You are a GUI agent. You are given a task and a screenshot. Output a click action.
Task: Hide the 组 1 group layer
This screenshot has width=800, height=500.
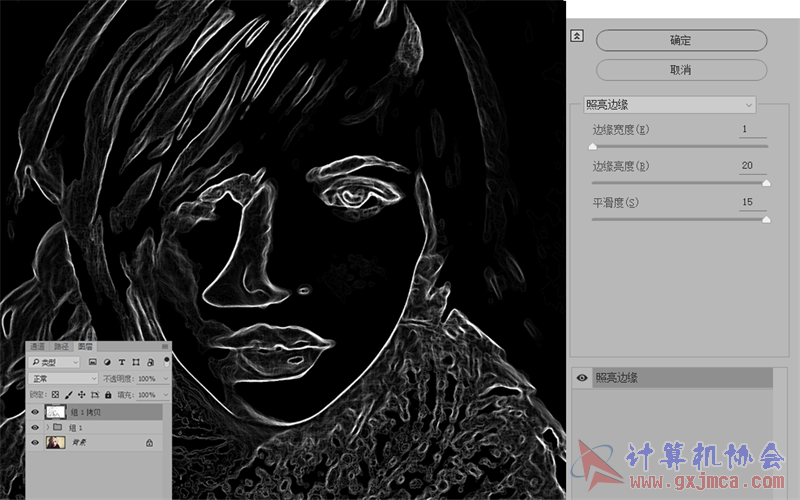(x=35, y=428)
